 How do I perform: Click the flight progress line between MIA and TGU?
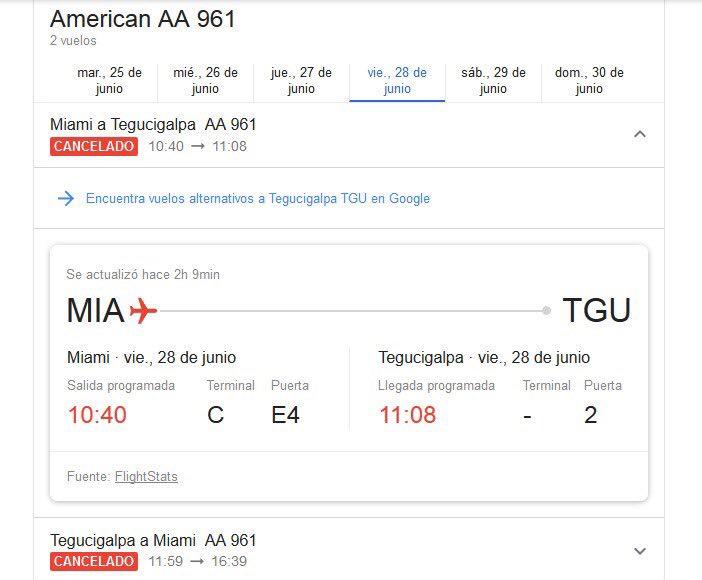pos(351,310)
